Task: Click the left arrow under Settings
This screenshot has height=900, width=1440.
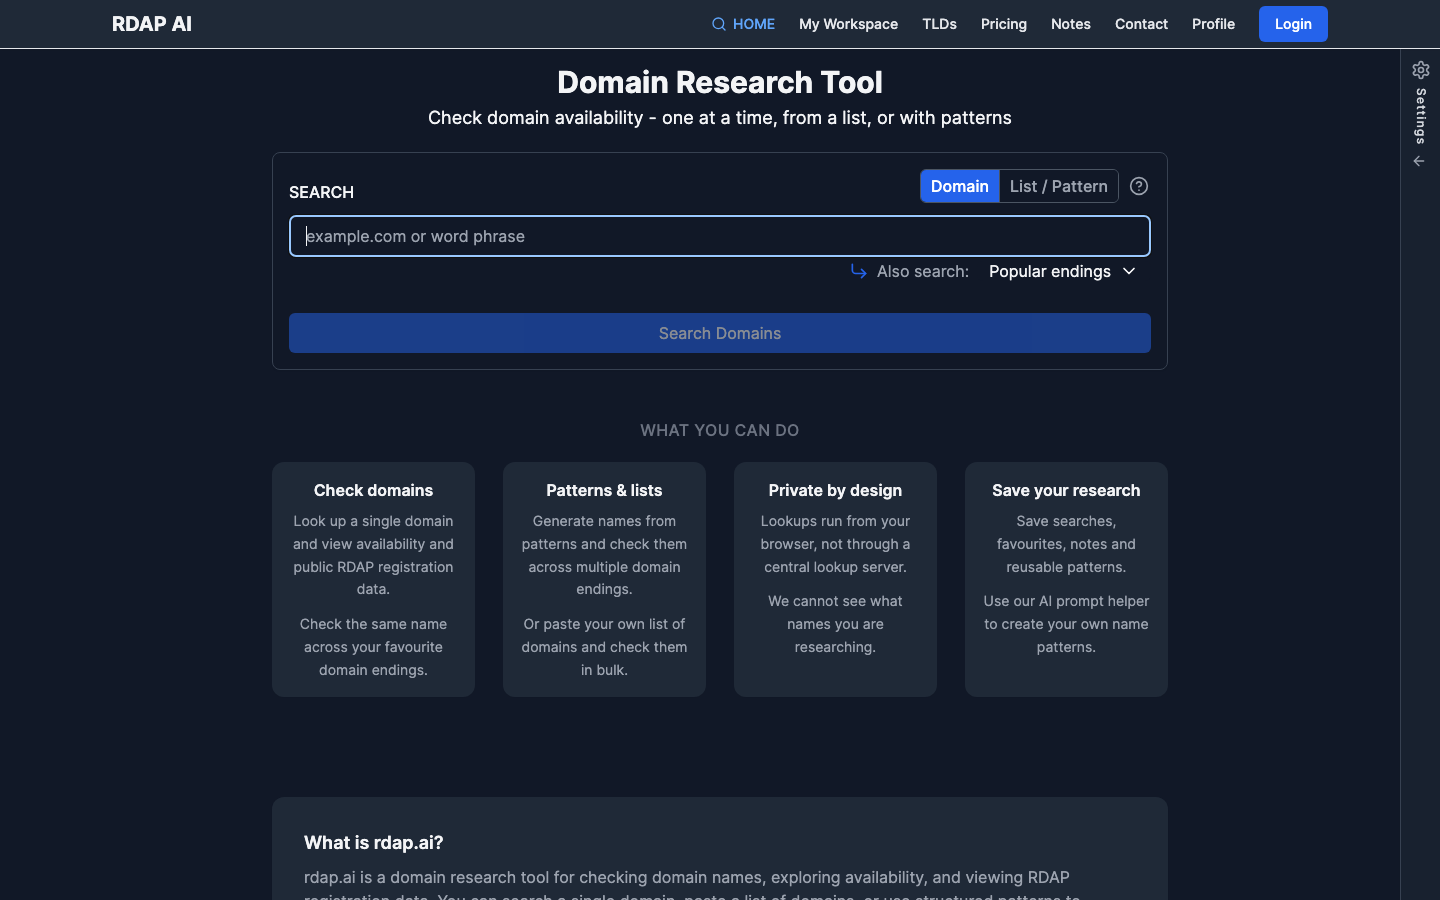Action: coord(1419,161)
